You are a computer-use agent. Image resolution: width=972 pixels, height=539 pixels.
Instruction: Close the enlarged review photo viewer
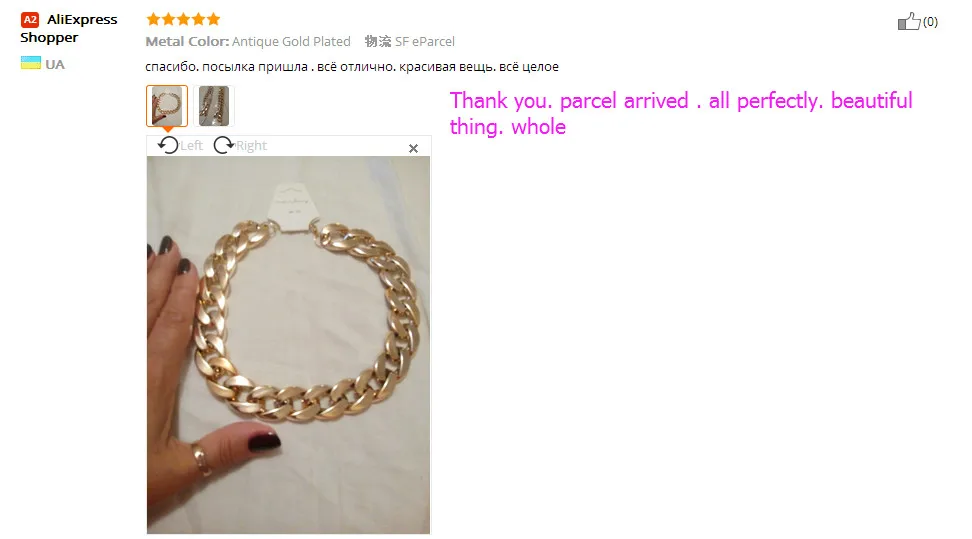(x=413, y=148)
